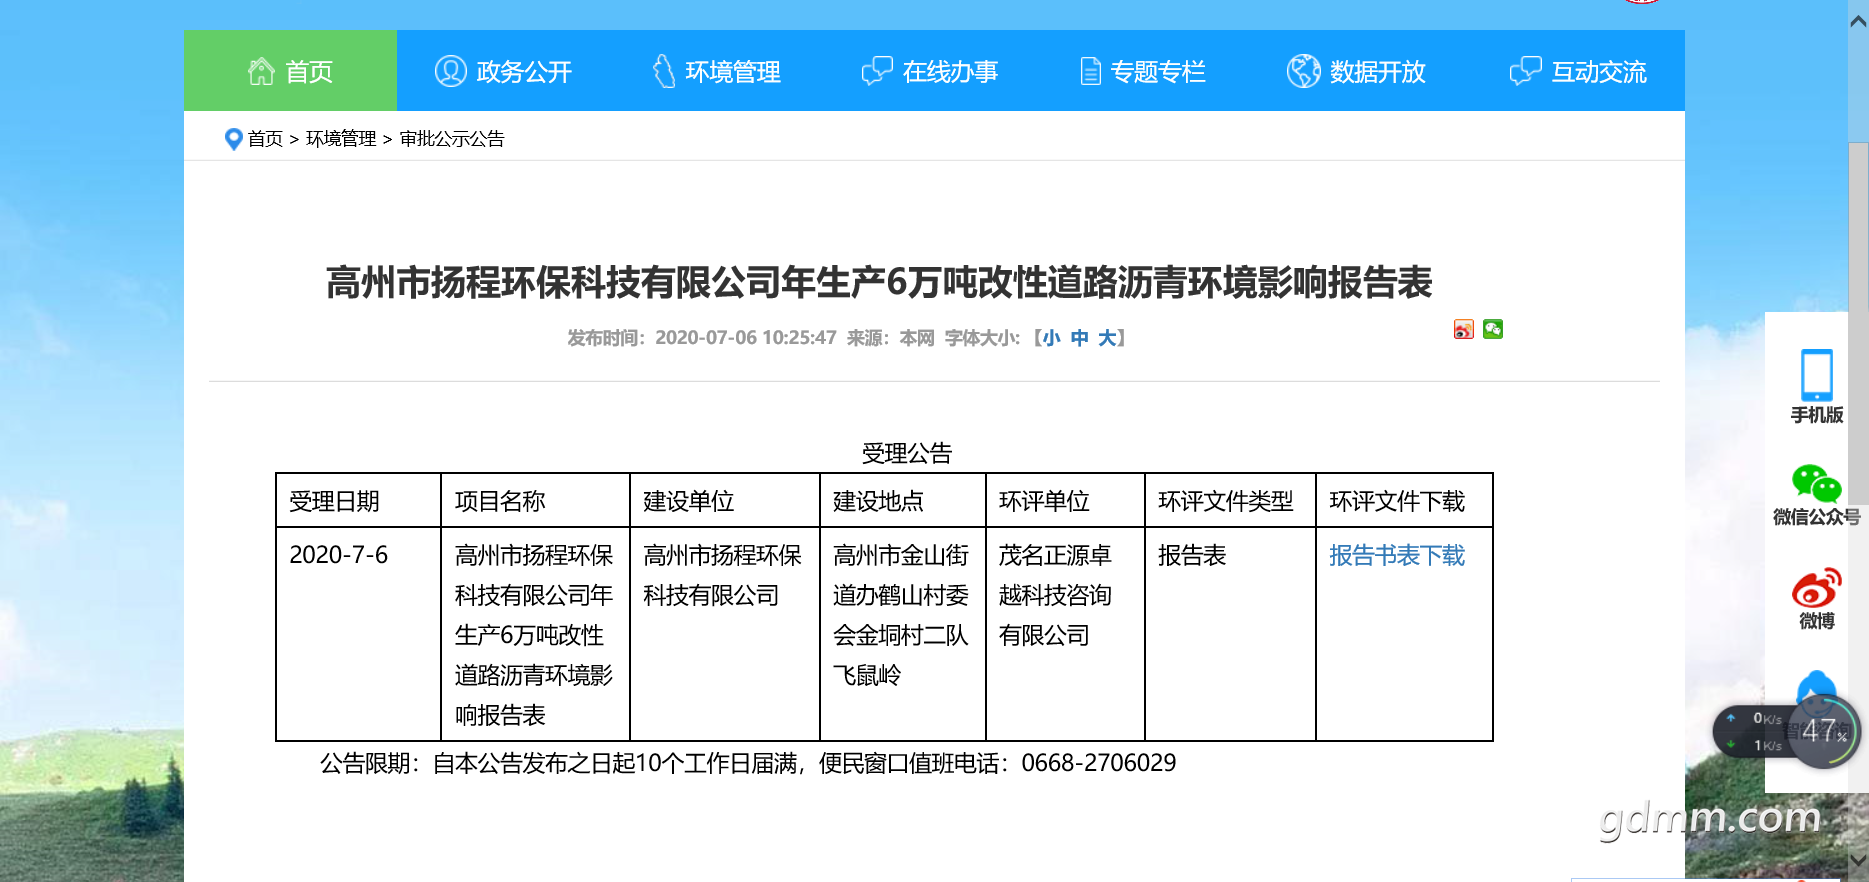The width and height of the screenshot is (1869, 882).
Task: Select the 茂名正源卓越科技咨询有限公司 cell
Action: click(x=1065, y=634)
